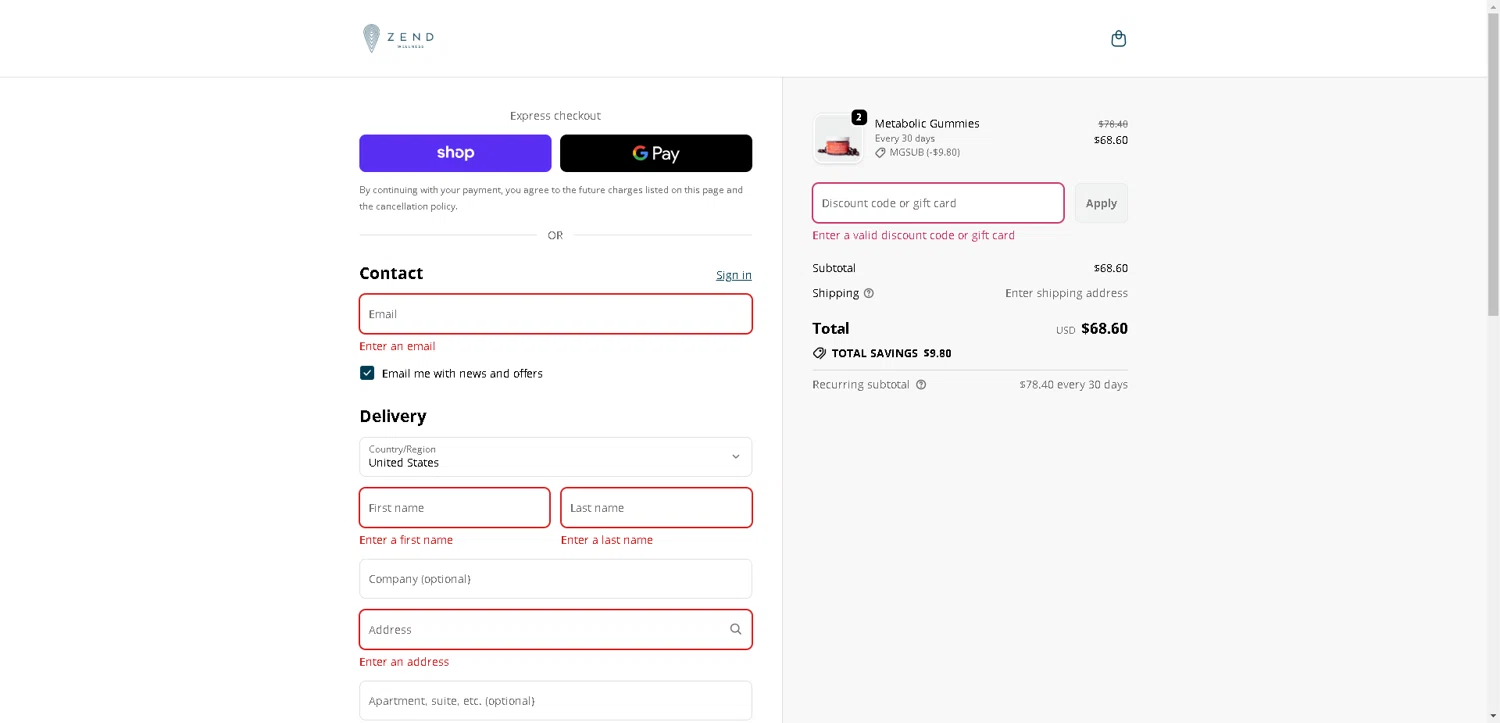
Task: Pay with Shop Pay express button
Action: click(455, 153)
